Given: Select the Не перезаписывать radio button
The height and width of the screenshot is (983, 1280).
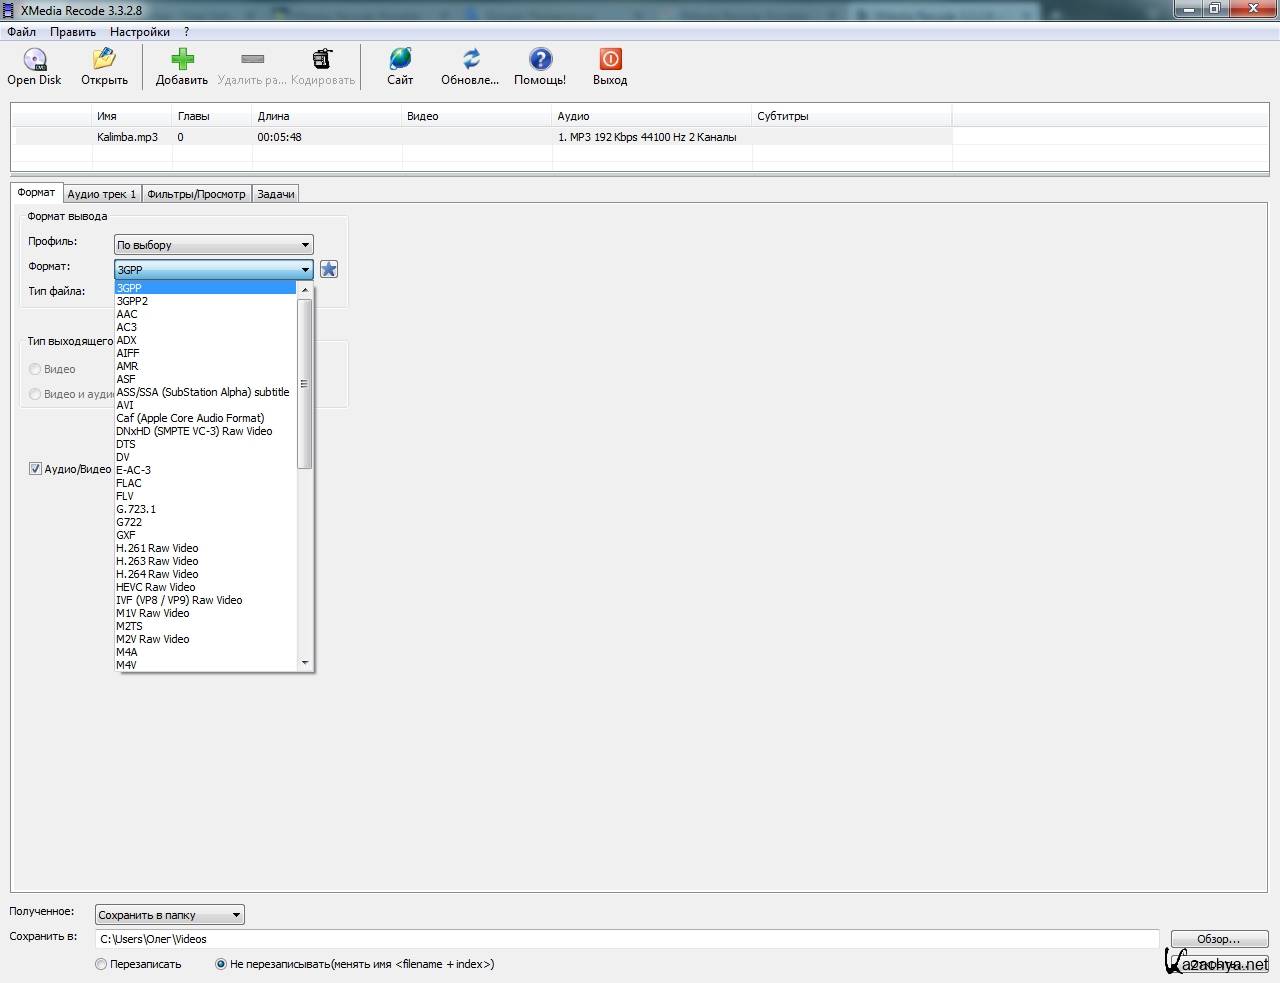Looking at the screenshot, I should 221,964.
